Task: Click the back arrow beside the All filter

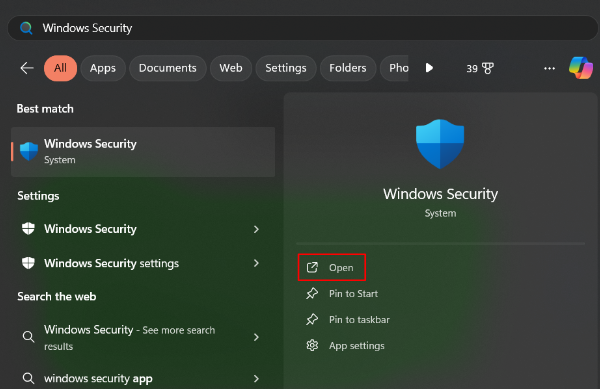Action: tap(27, 68)
